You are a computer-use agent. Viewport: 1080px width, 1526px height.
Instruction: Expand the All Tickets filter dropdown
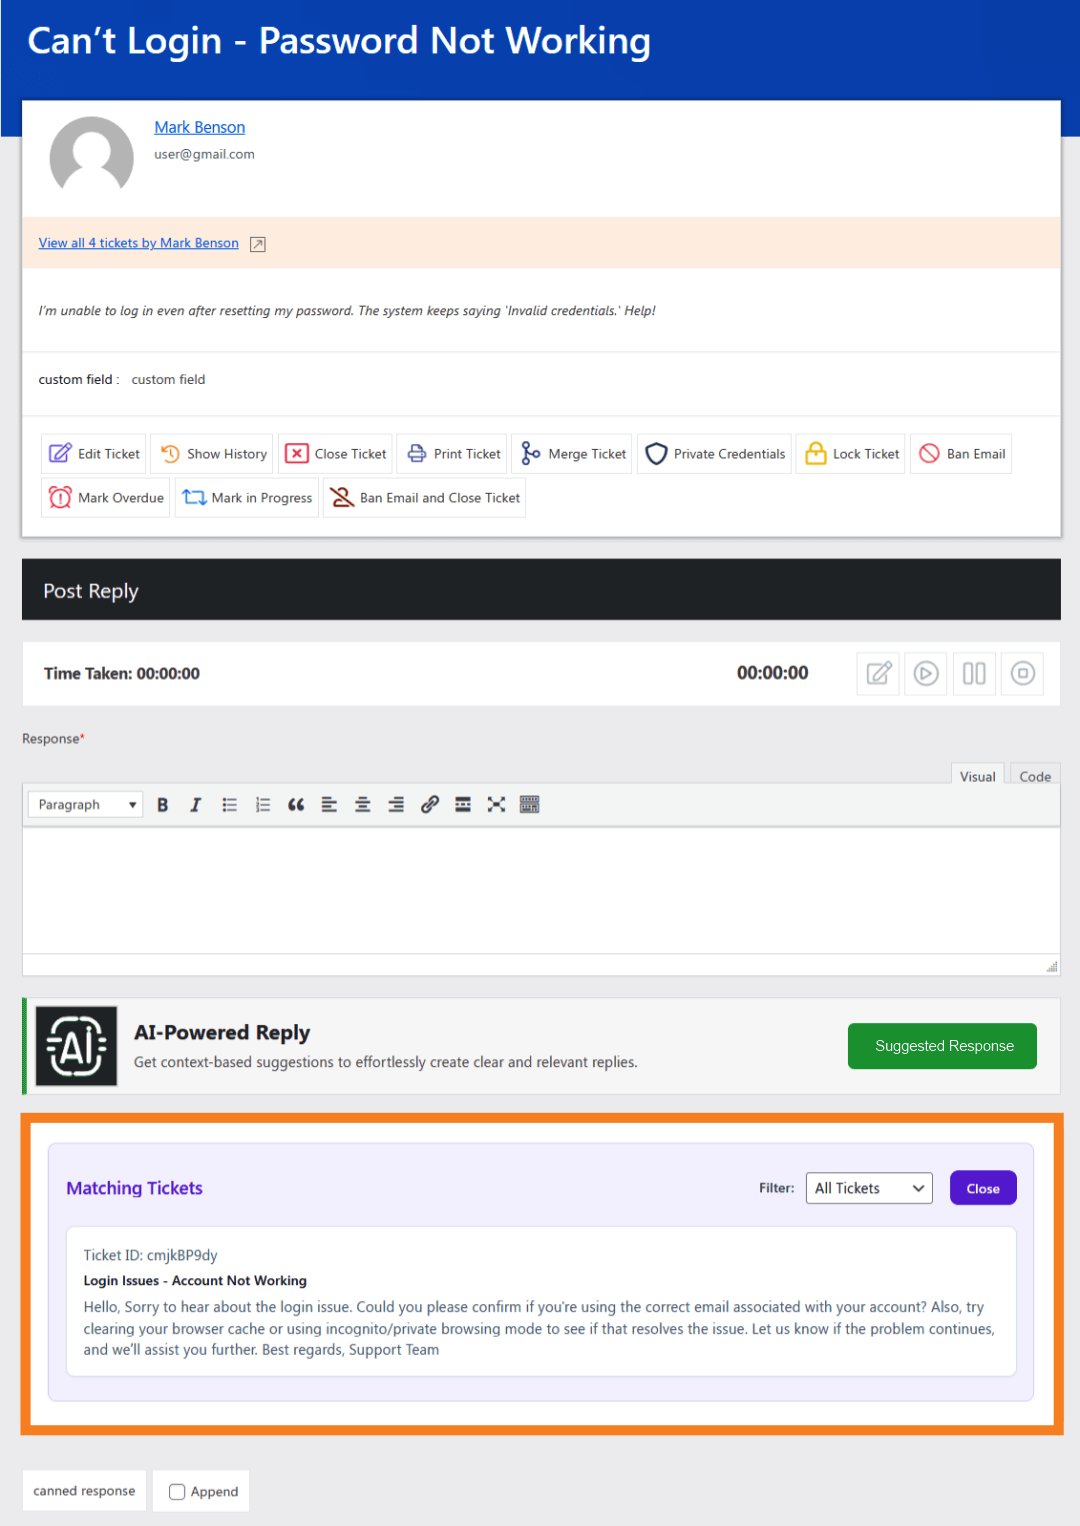coord(869,1188)
